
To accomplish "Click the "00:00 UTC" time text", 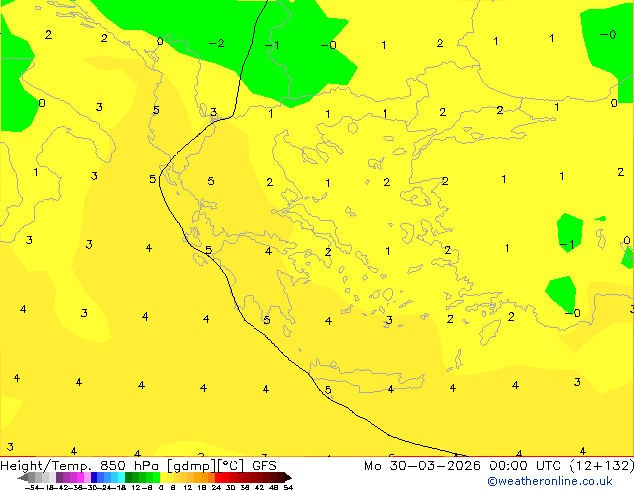I will 525,466.
